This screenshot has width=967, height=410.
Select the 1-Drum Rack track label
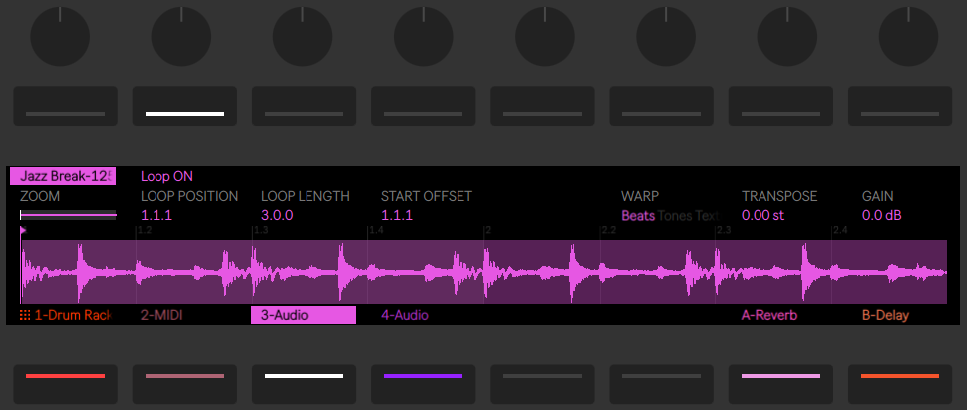(x=73, y=316)
